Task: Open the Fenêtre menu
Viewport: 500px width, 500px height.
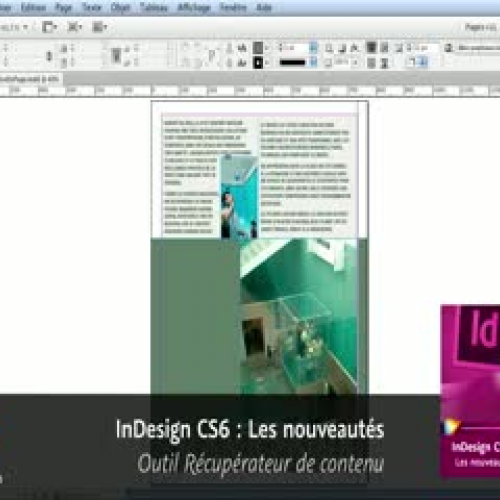Action: pos(233,7)
